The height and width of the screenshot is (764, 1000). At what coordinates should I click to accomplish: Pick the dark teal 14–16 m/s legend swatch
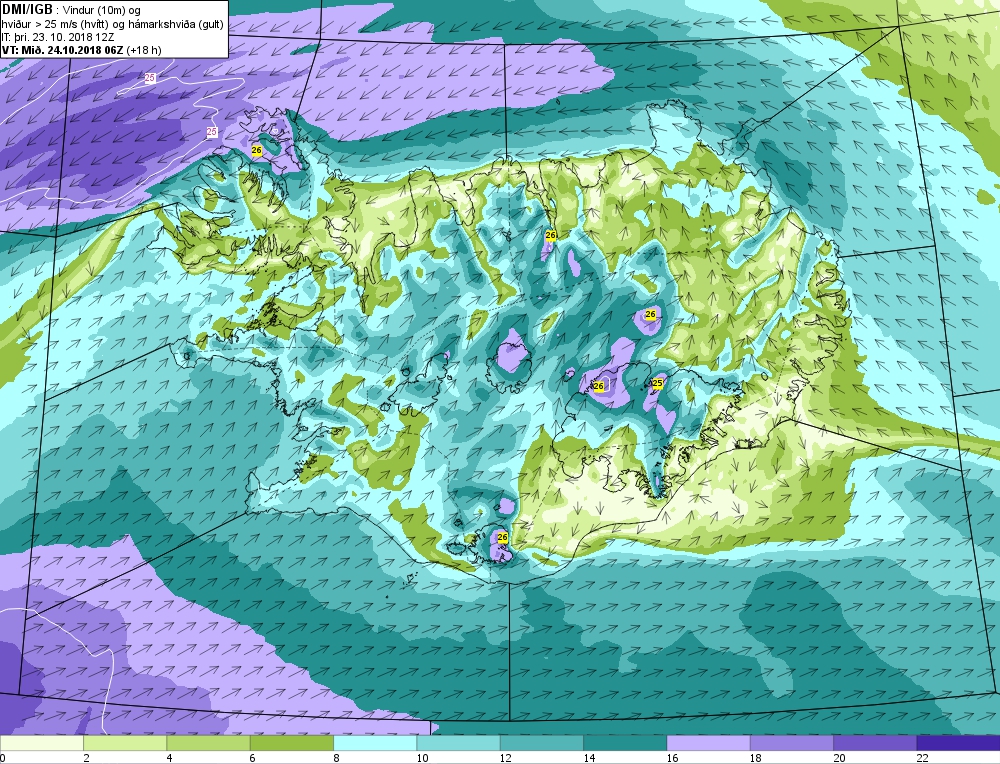[x=625, y=743]
